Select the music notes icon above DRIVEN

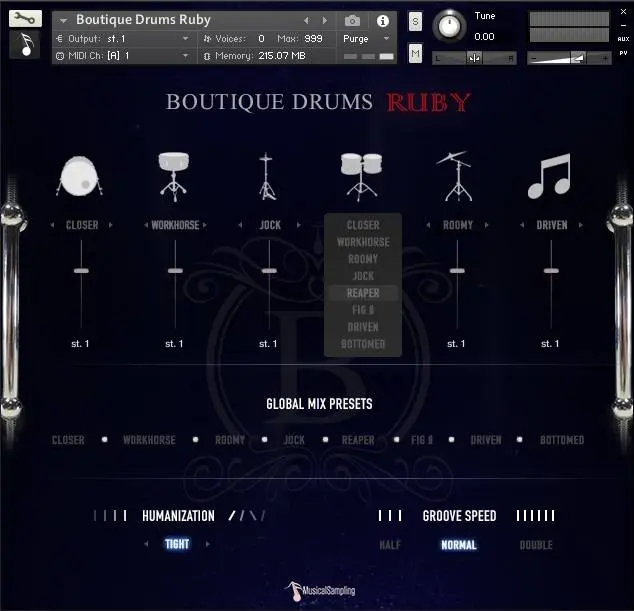click(549, 176)
